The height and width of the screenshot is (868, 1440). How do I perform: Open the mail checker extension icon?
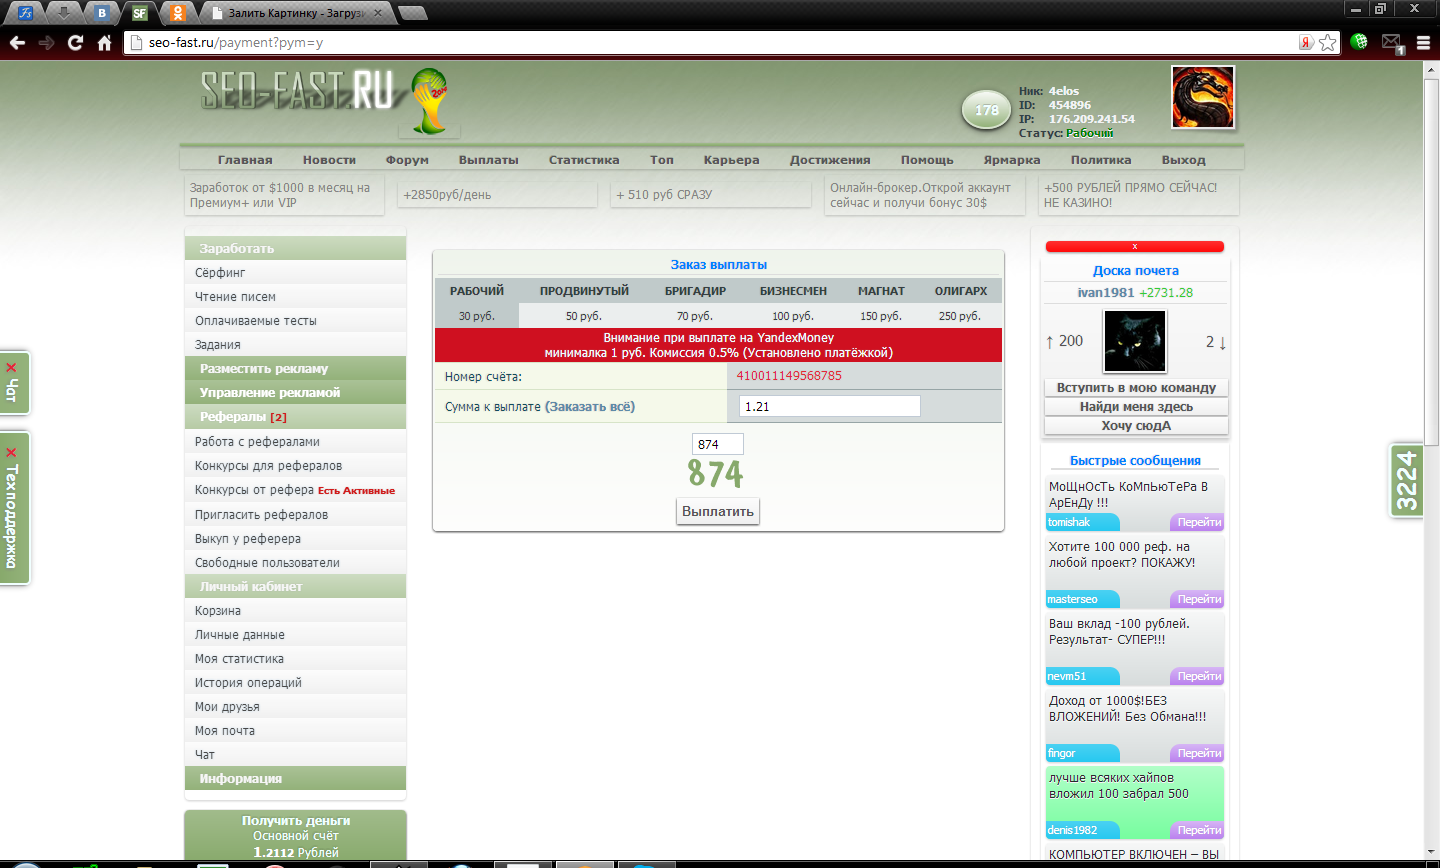pos(1392,43)
